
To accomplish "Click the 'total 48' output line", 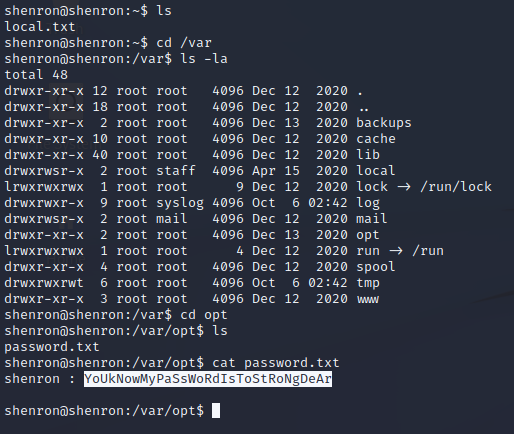I will tap(36, 75).
